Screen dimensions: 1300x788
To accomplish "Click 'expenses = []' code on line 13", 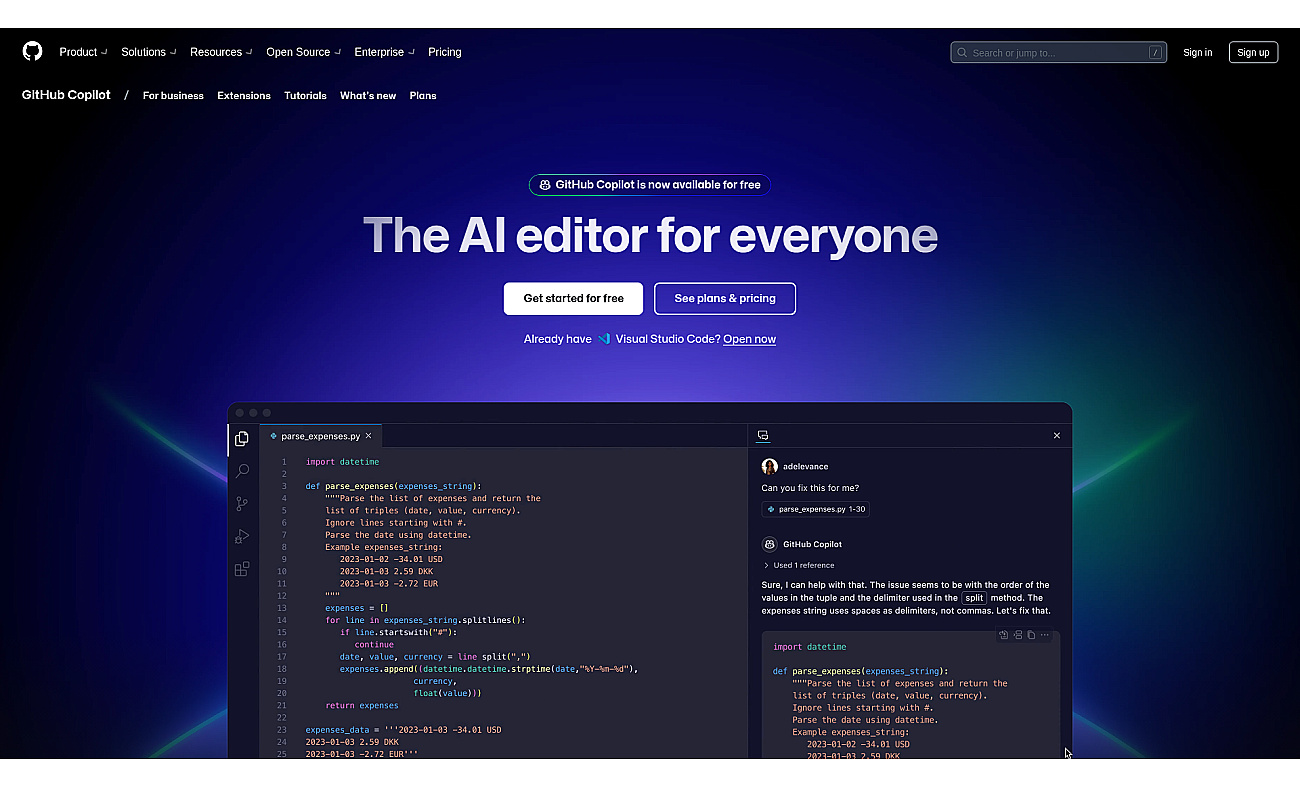I will point(356,608).
